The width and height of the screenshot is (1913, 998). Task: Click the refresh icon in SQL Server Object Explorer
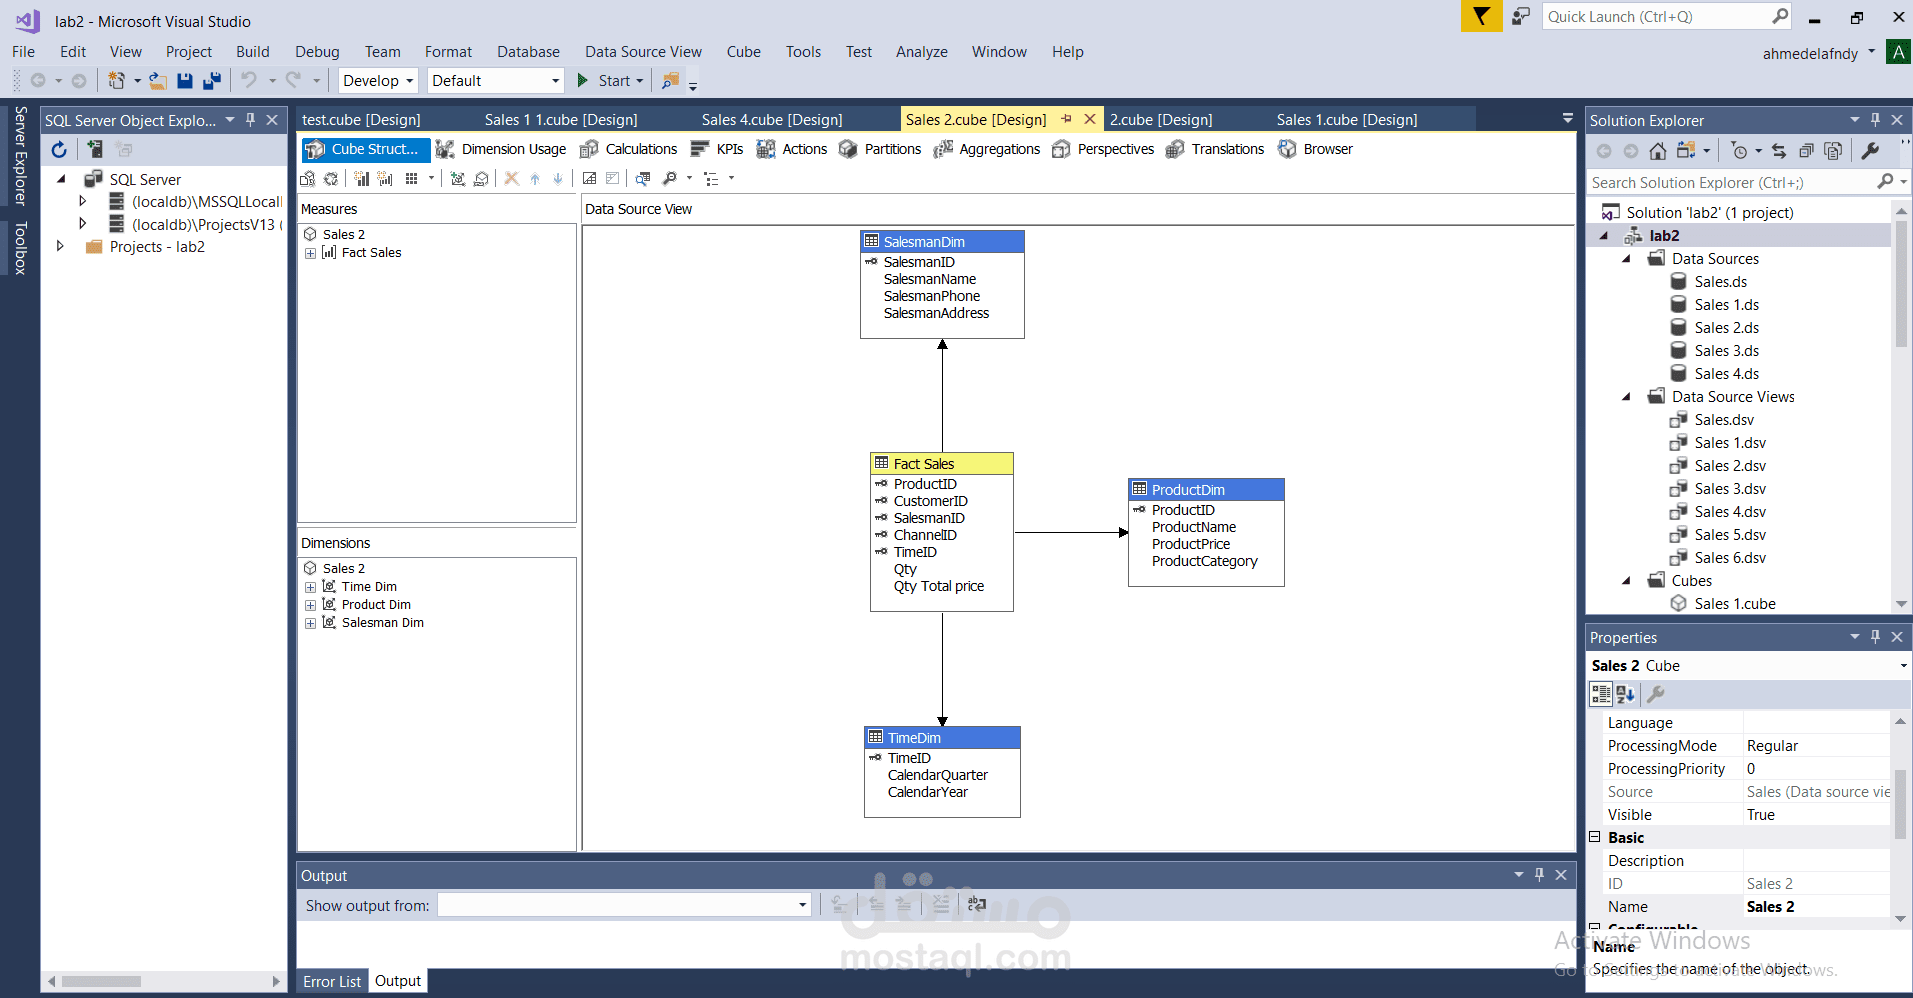tap(59, 149)
